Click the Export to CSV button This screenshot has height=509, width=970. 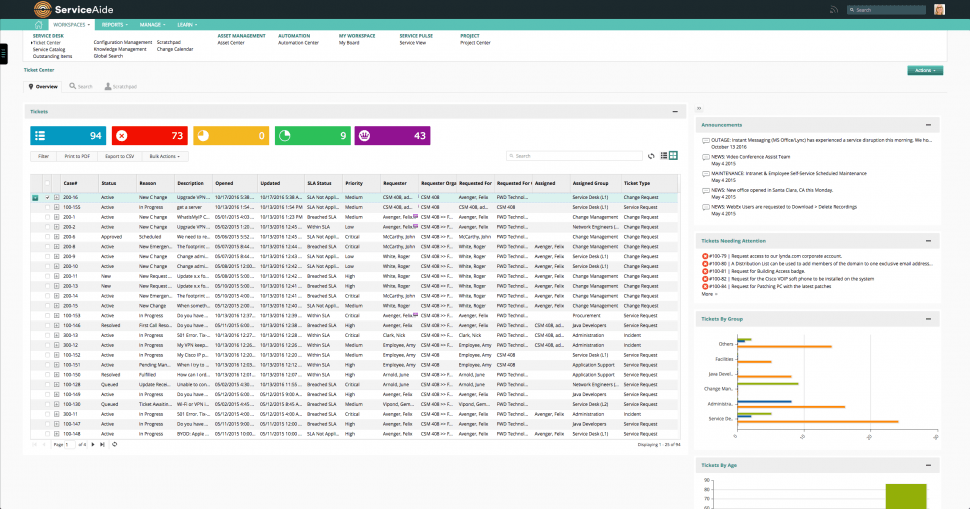pos(119,156)
